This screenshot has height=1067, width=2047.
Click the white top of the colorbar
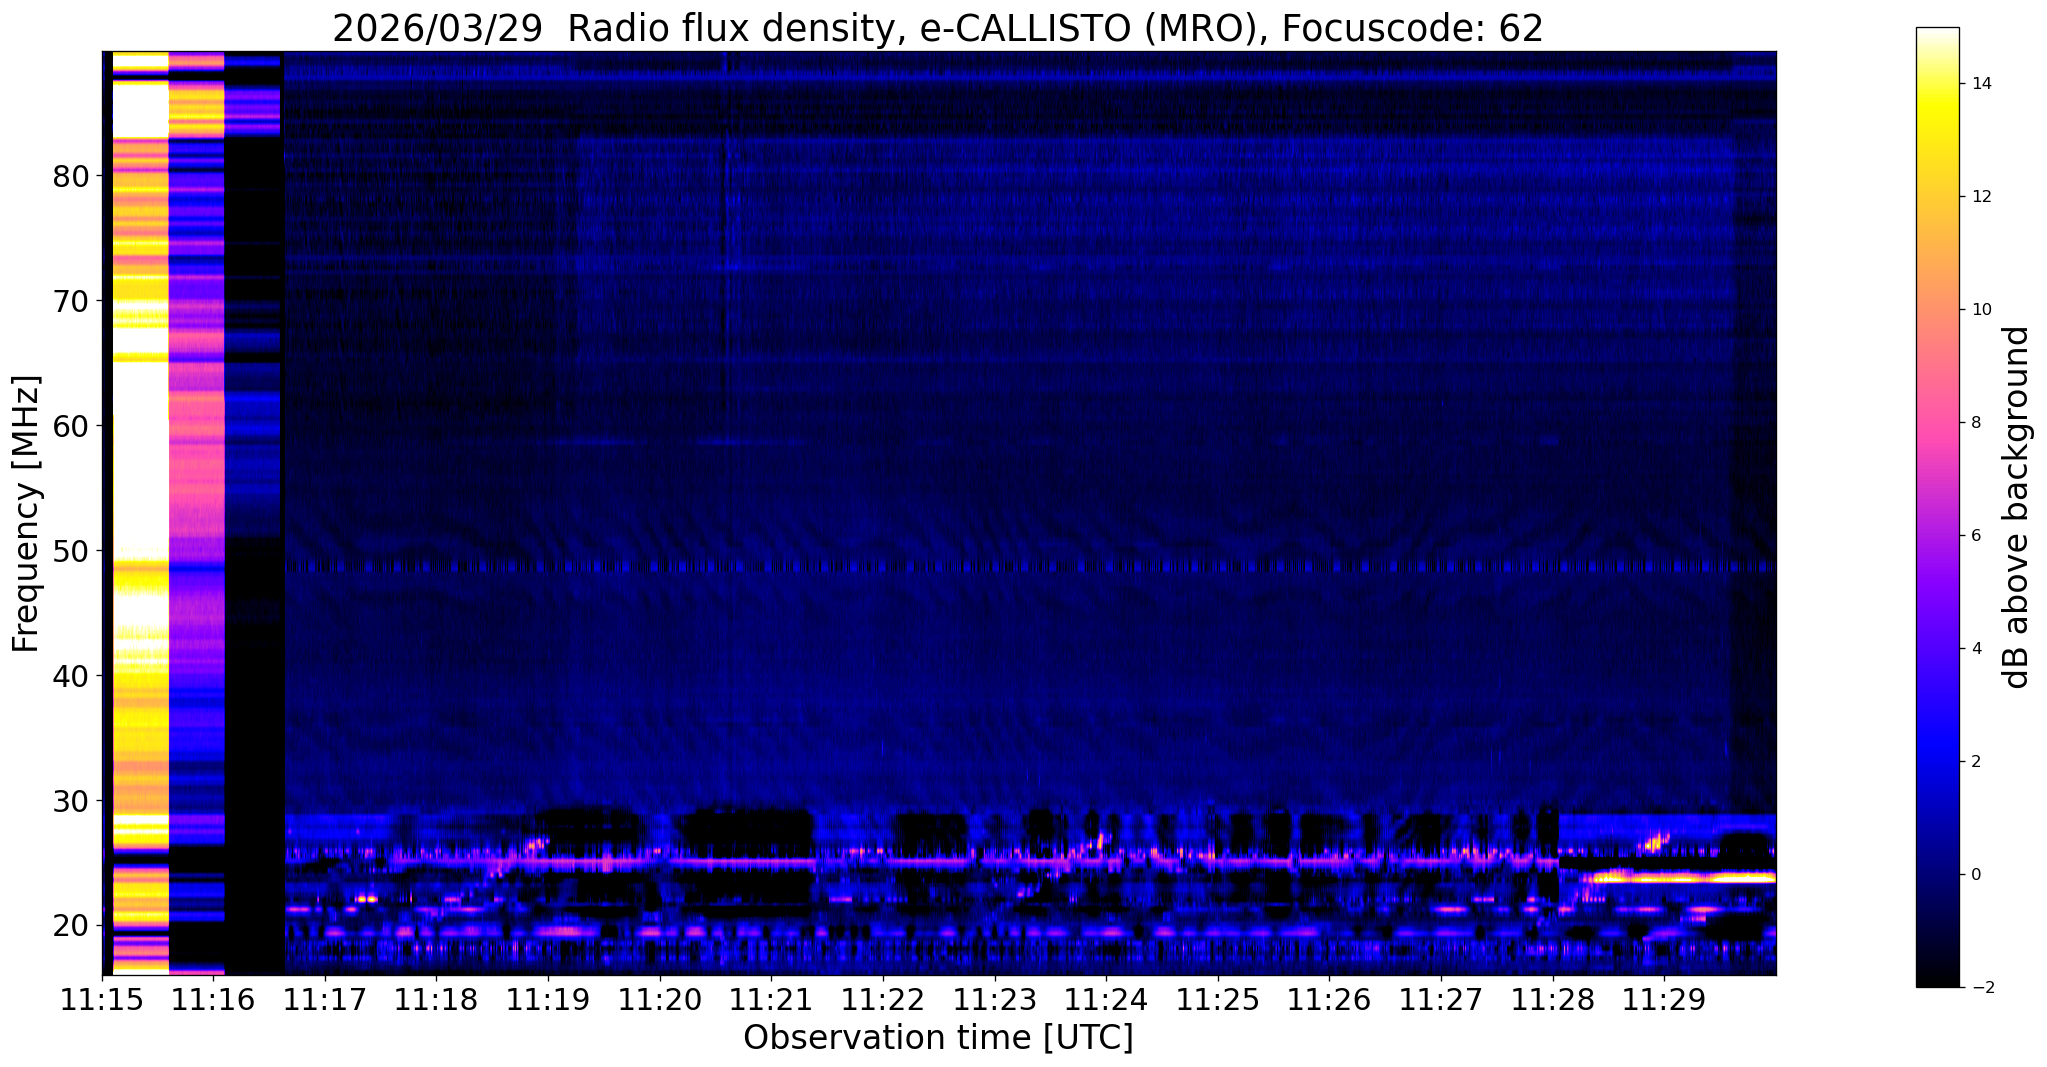coord(1937,37)
